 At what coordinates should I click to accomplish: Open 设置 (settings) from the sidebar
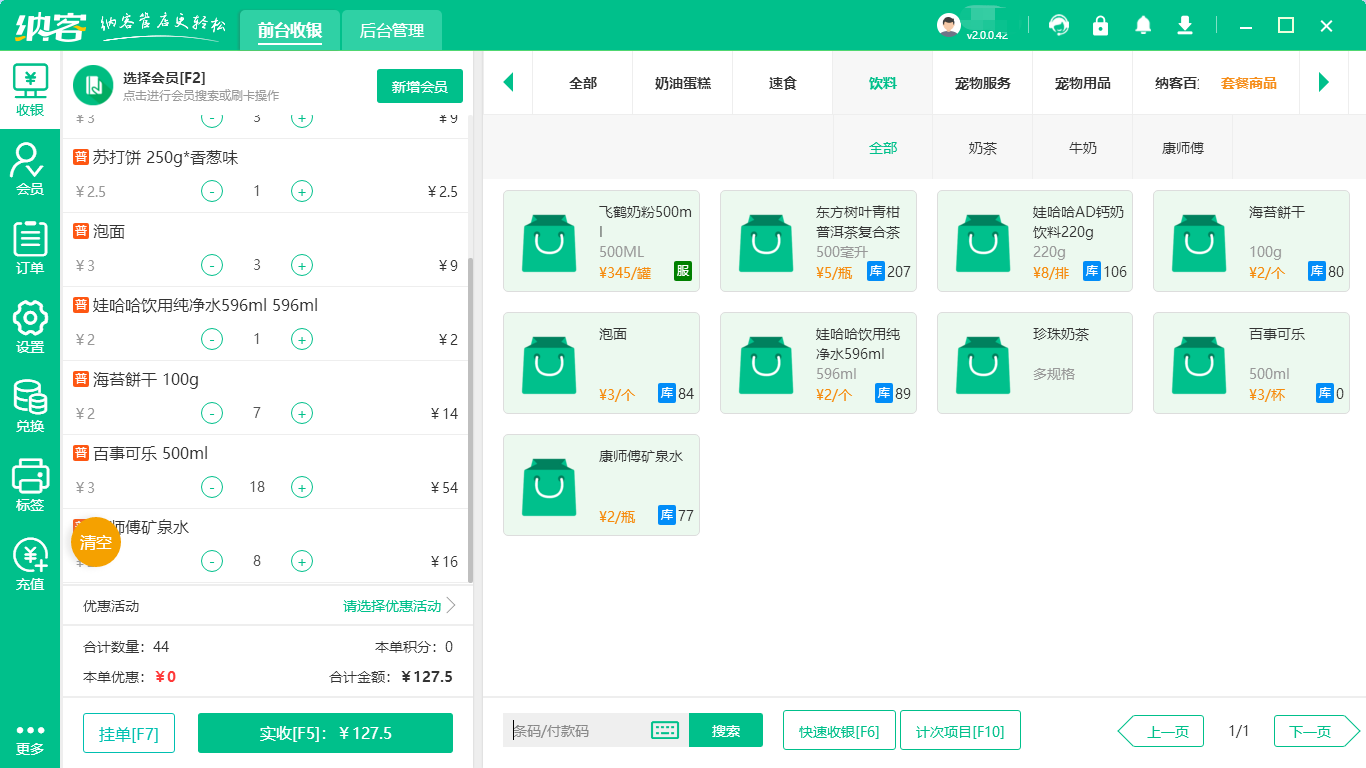point(29,325)
